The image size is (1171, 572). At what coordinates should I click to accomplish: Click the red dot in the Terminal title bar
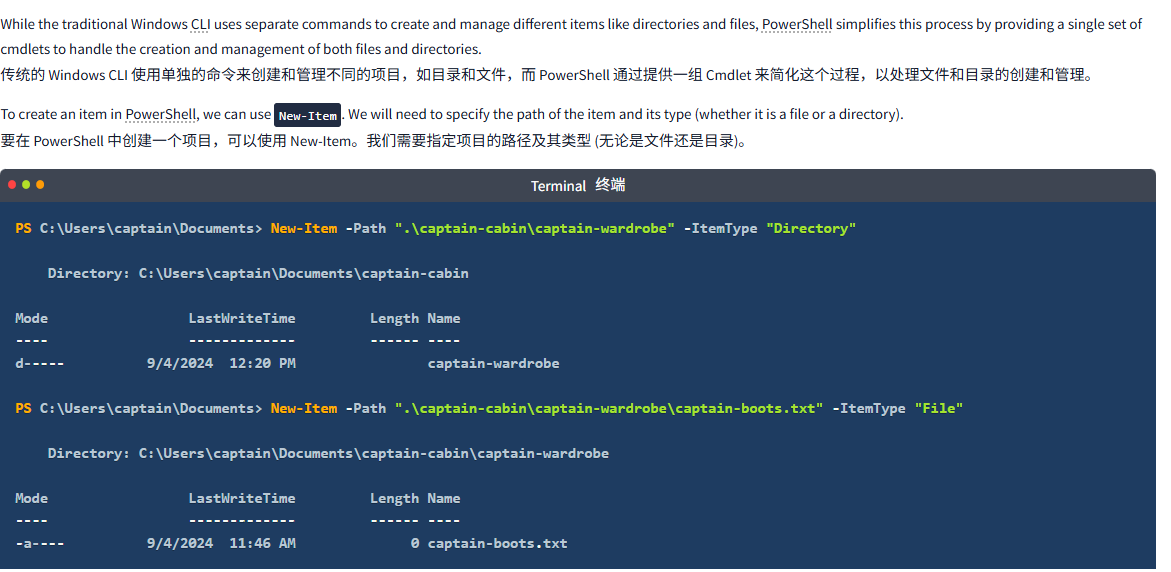pyautogui.click(x=12, y=184)
